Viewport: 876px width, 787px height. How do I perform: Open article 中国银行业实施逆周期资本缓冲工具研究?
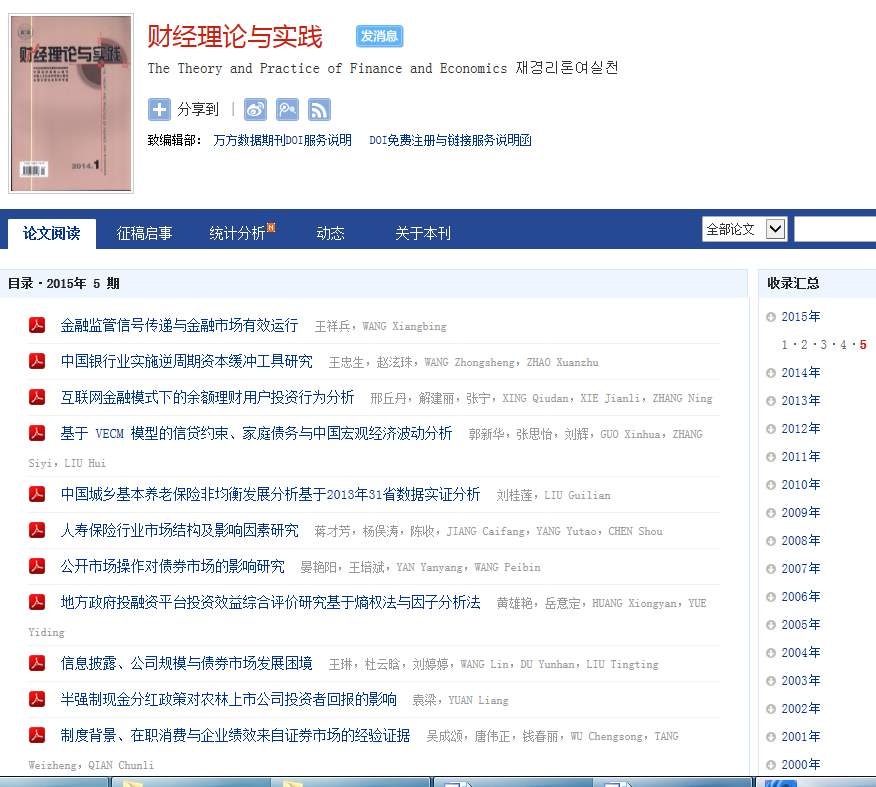pyautogui.click(x=186, y=361)
